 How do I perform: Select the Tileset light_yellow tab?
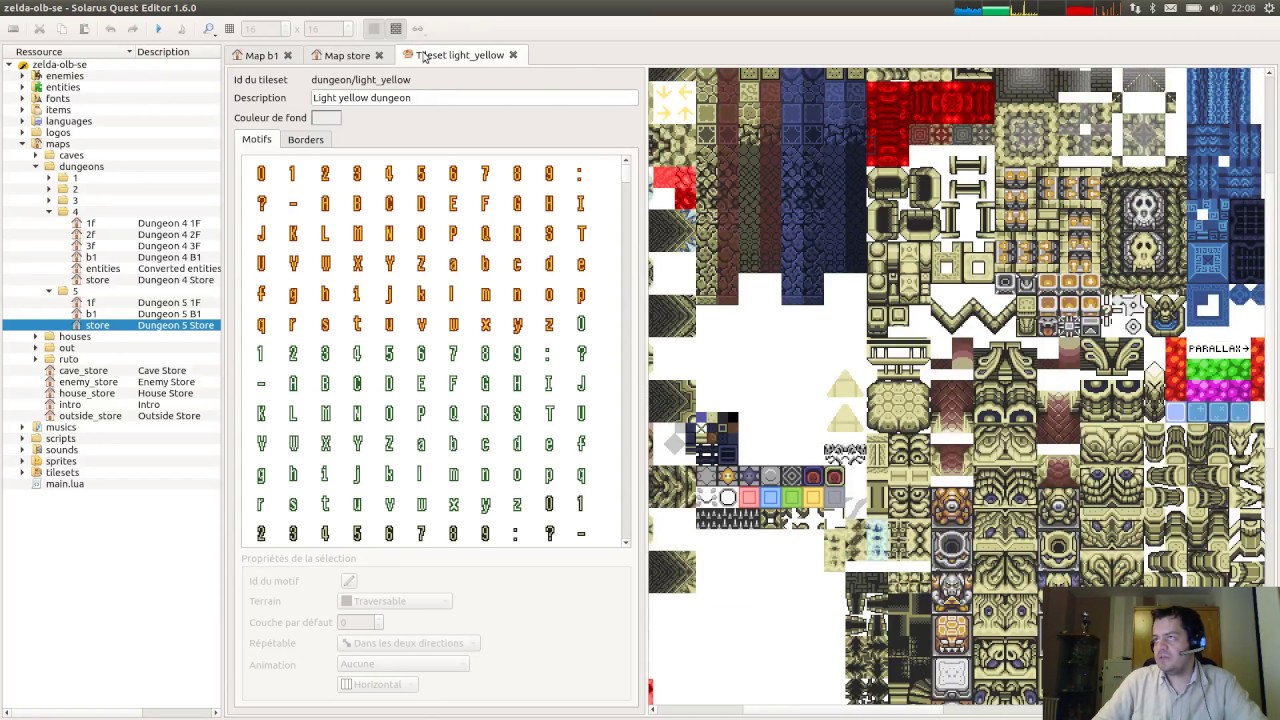pos(460,55)
